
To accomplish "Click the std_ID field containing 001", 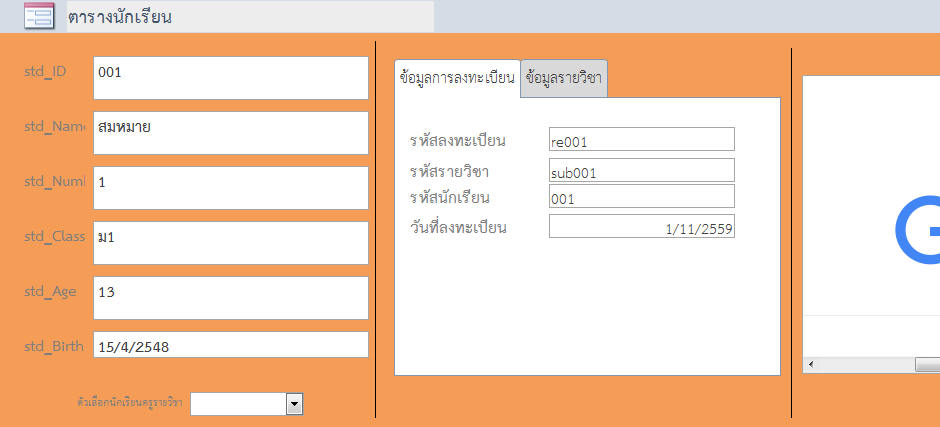I will pos(230,78).
